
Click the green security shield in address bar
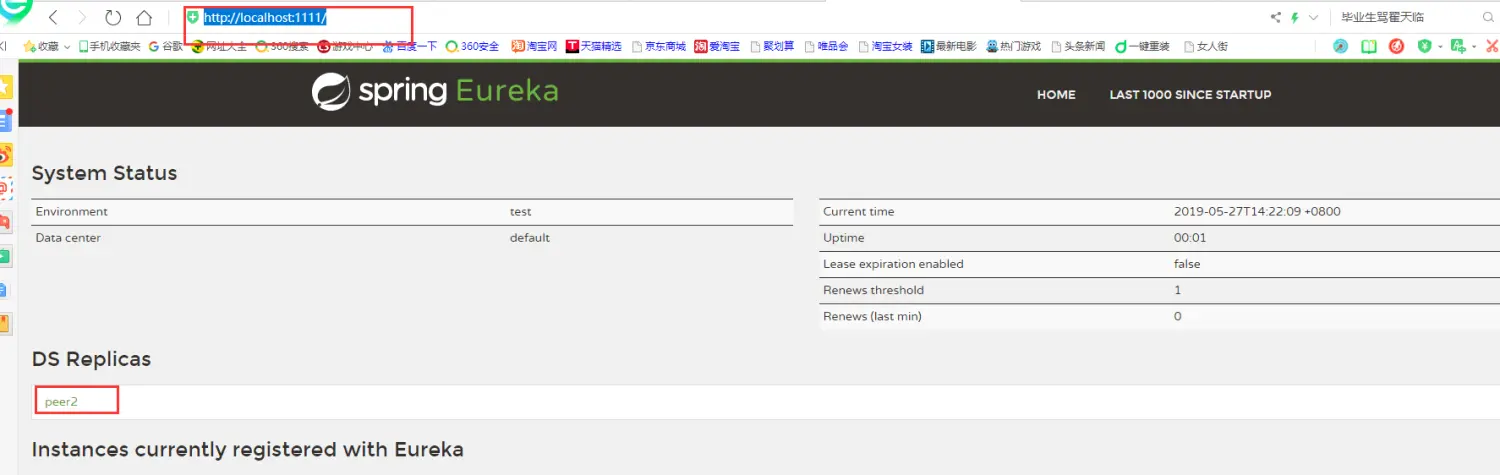click(193, 17)
